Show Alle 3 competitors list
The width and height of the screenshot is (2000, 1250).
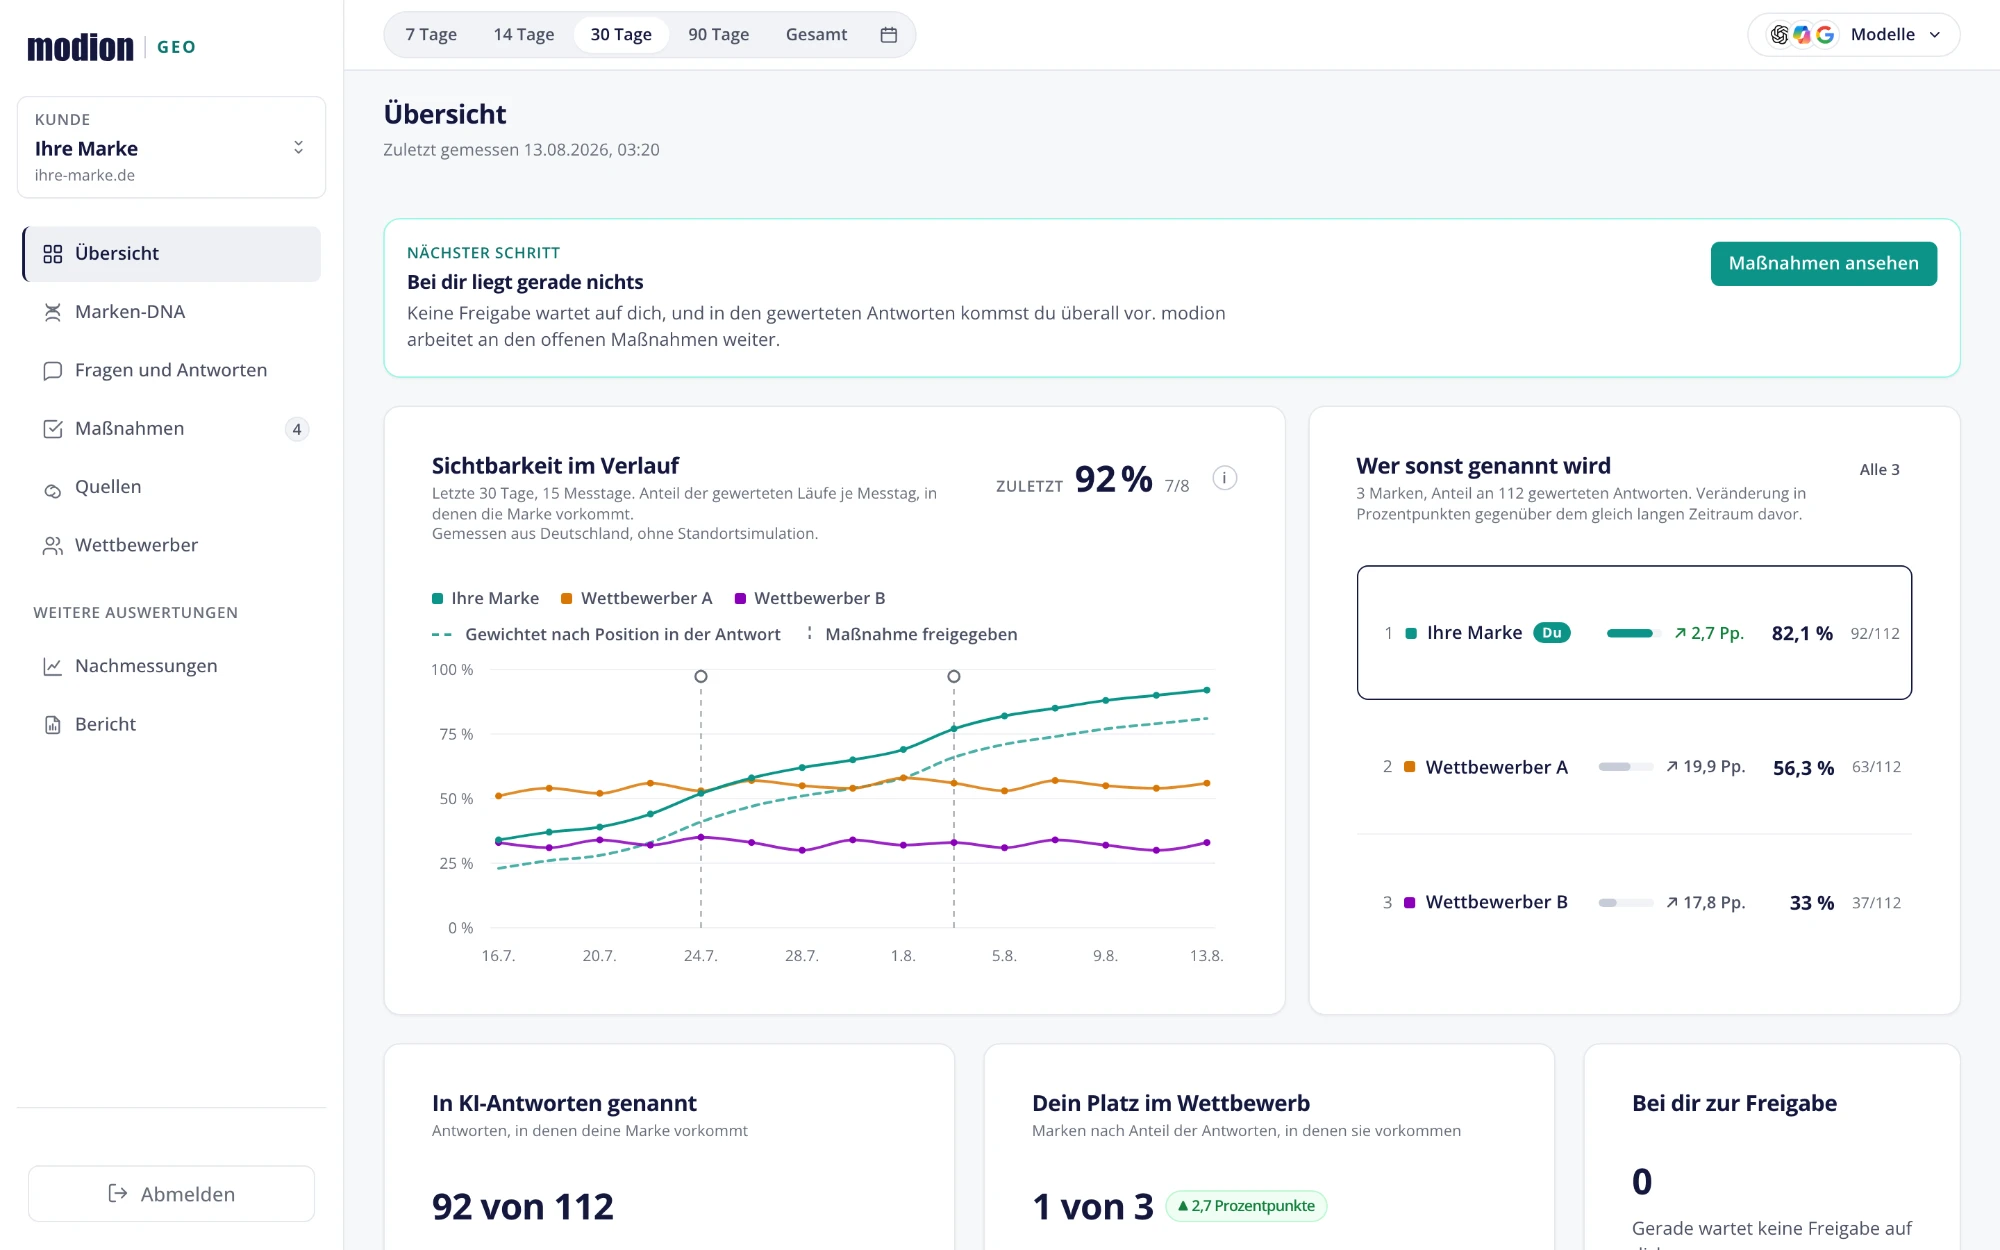[1879, 470]
